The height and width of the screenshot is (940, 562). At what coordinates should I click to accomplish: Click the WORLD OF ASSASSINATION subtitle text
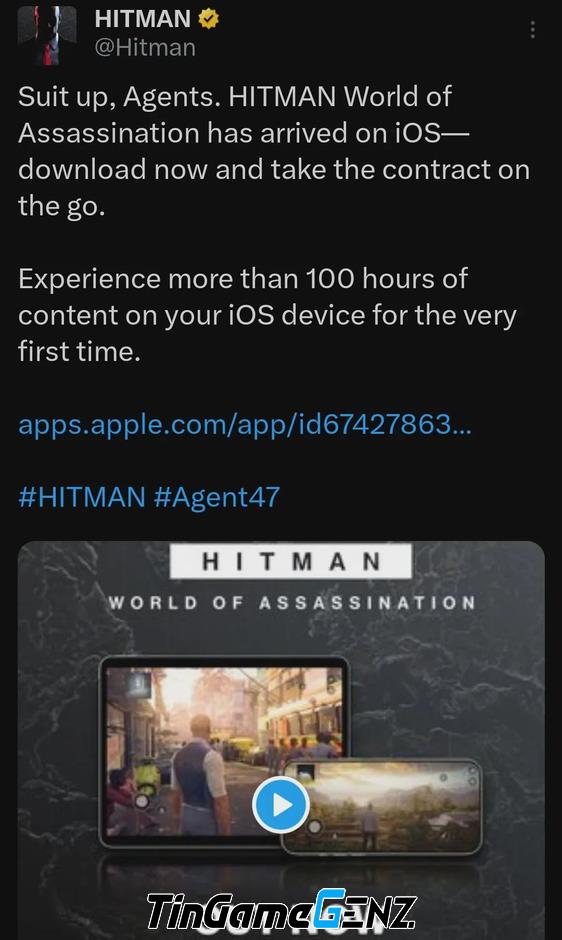[292, 602]
